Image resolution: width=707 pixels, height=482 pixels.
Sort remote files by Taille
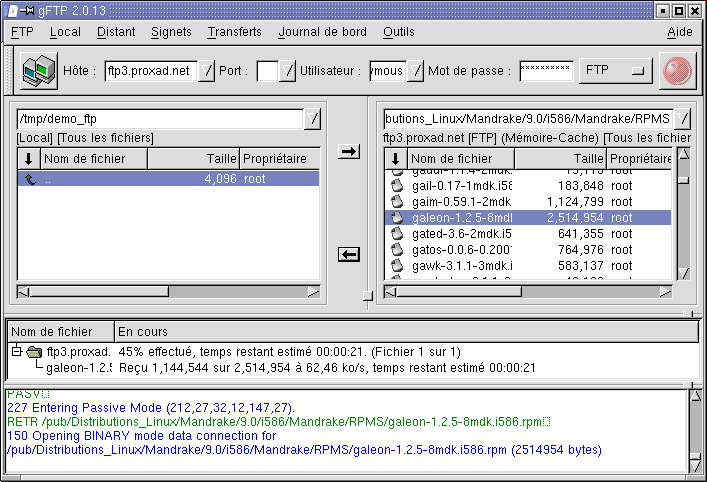pos(560,159)
